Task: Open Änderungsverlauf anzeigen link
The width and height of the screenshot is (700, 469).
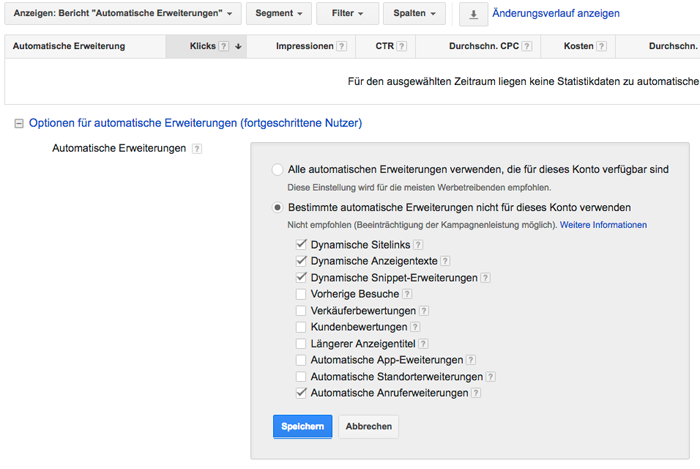Action: (x=556, y=13)
